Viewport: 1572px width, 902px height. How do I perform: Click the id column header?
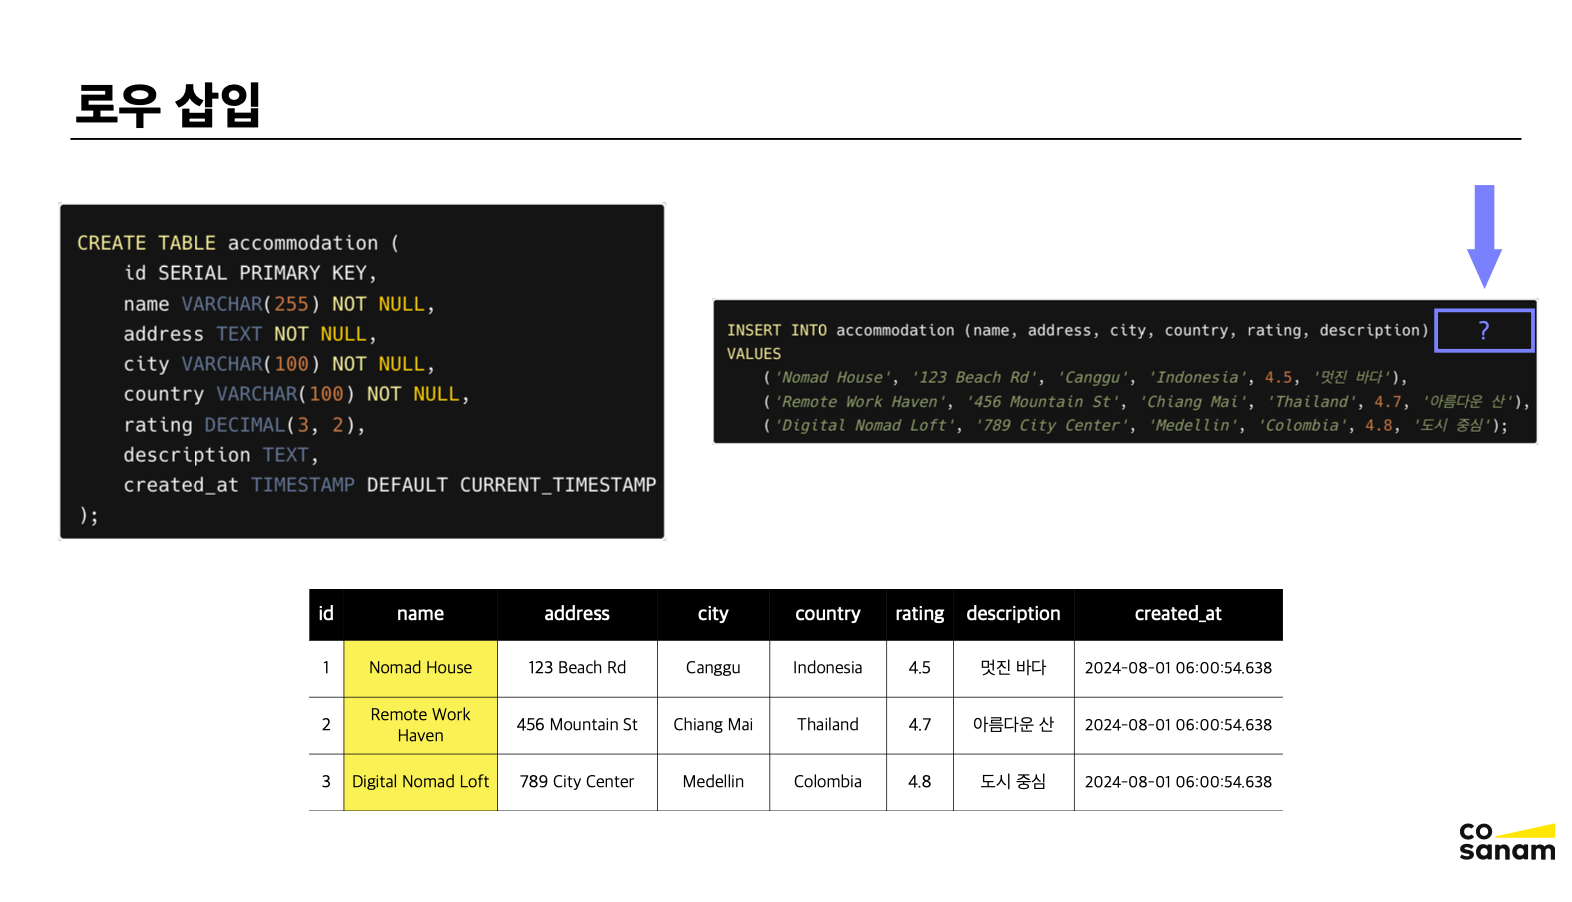tap(326, 614)
